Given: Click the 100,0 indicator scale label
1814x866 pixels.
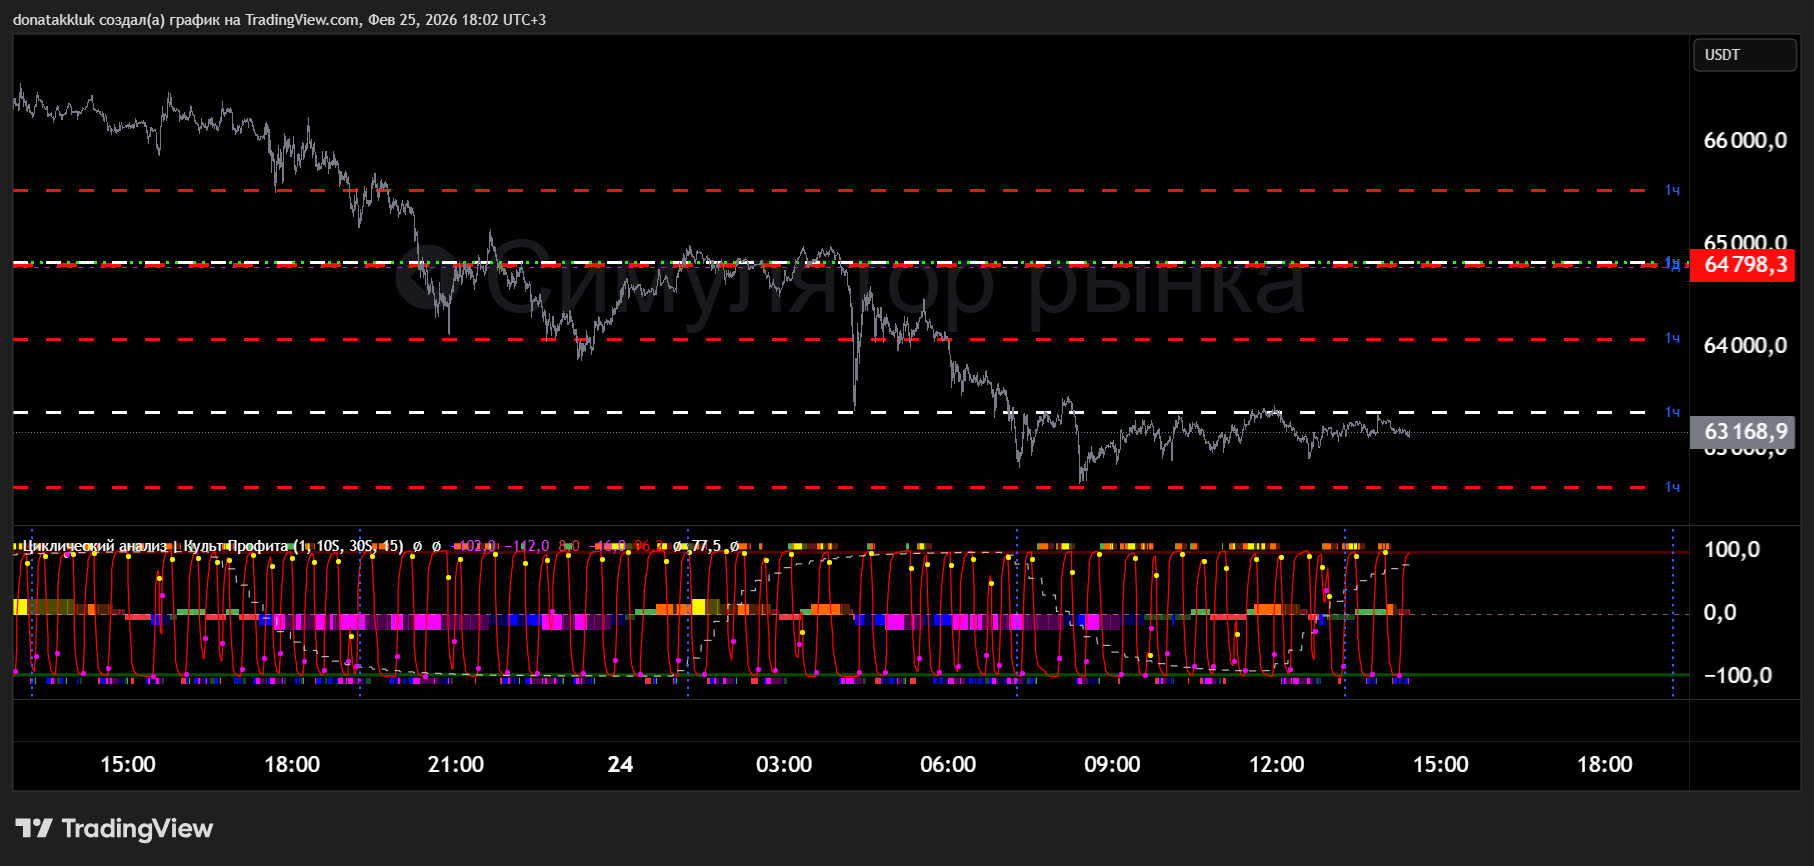Looking at the screenshot, I should (x=1731, y=550).
